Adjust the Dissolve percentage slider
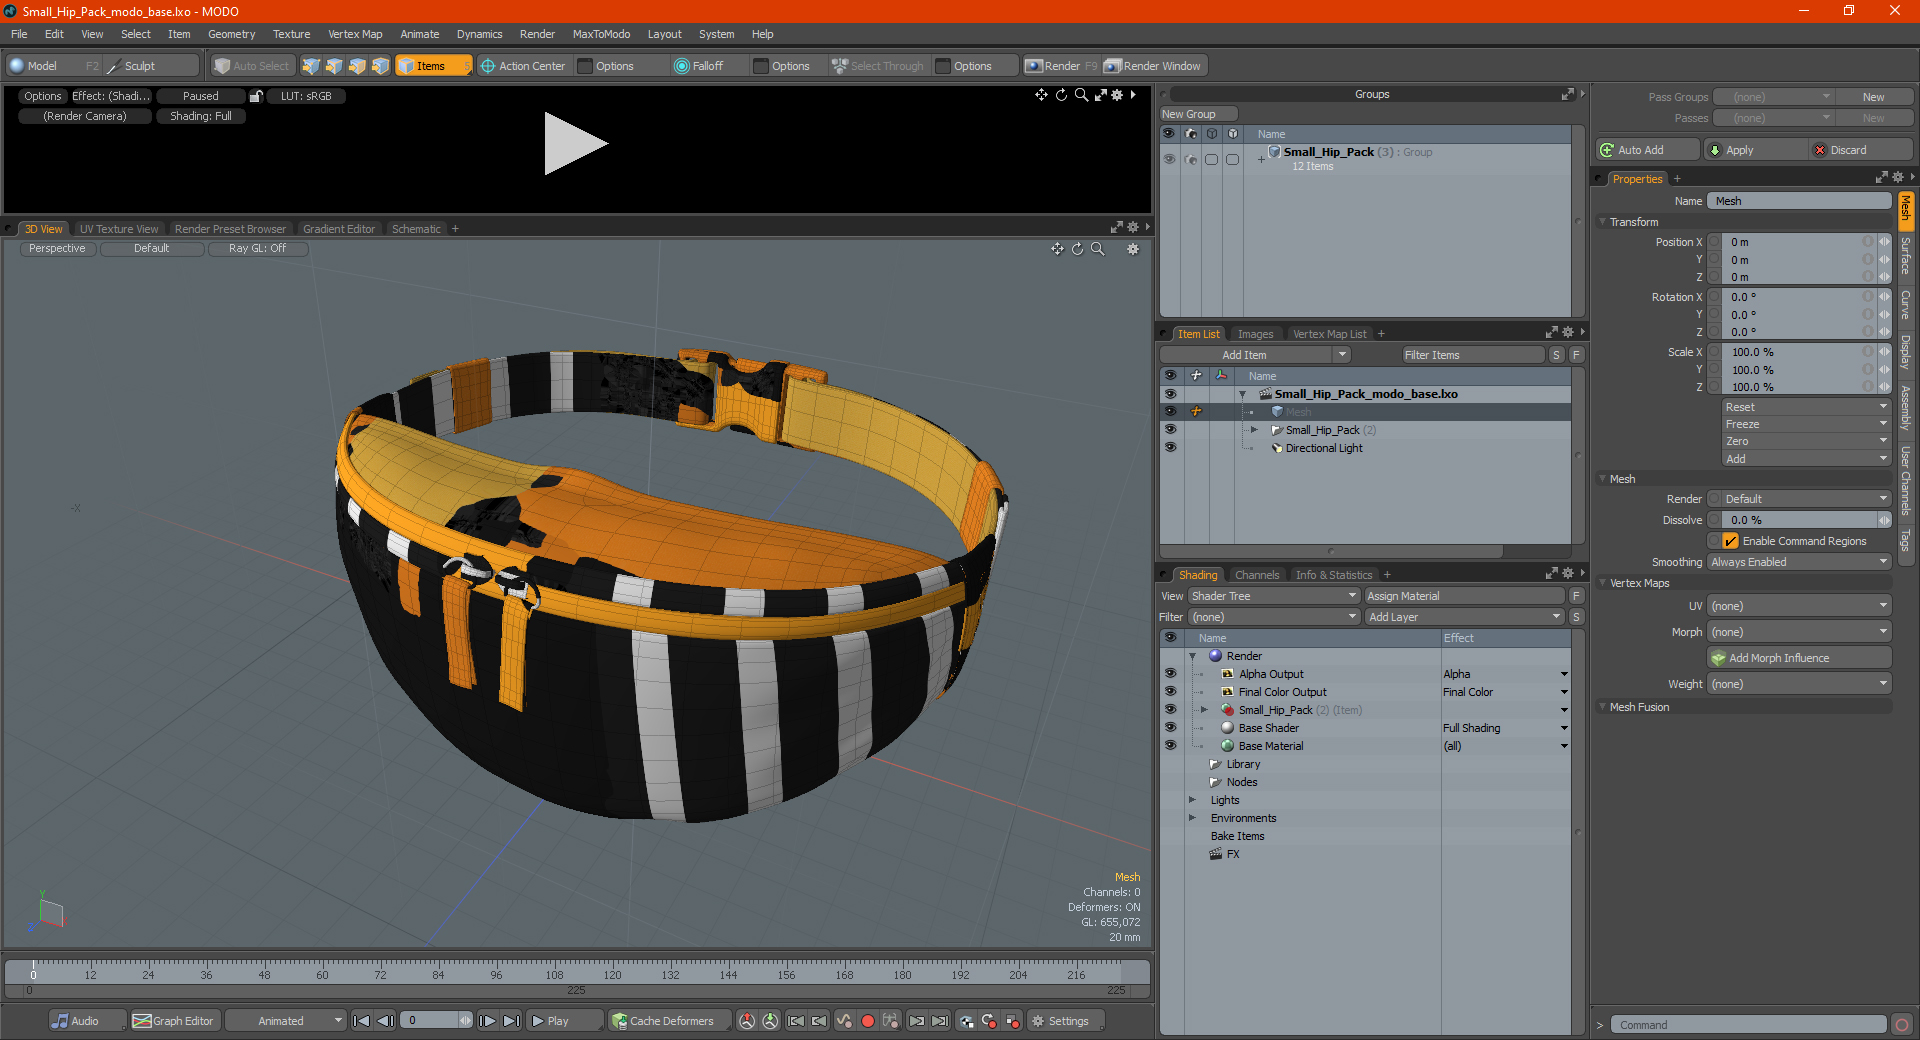This screenshot has width=1920, height=1040. [x=1799, y=520]
